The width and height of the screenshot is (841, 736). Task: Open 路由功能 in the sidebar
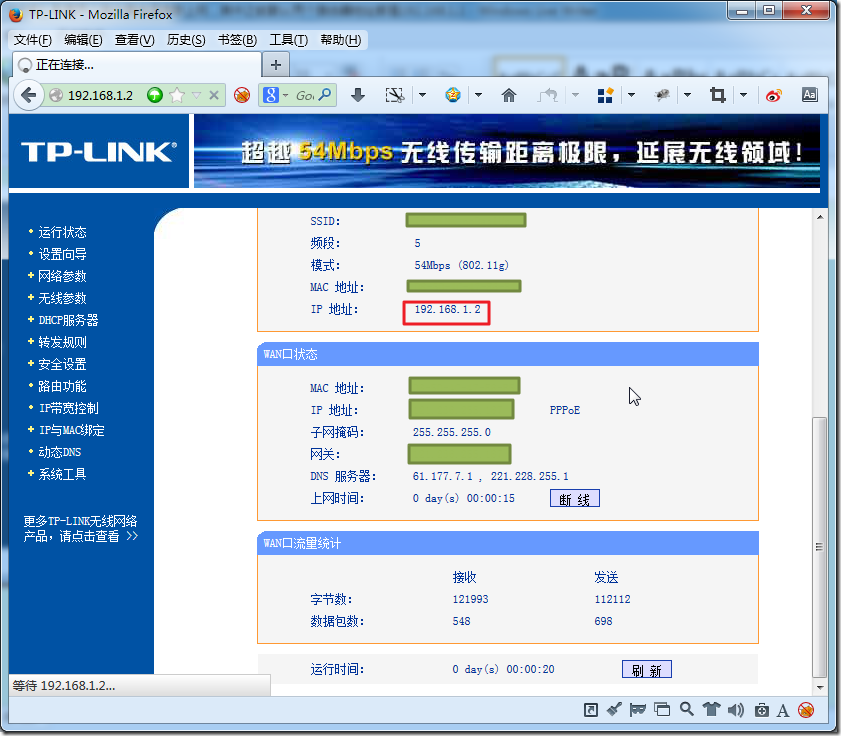coord(62,386)
